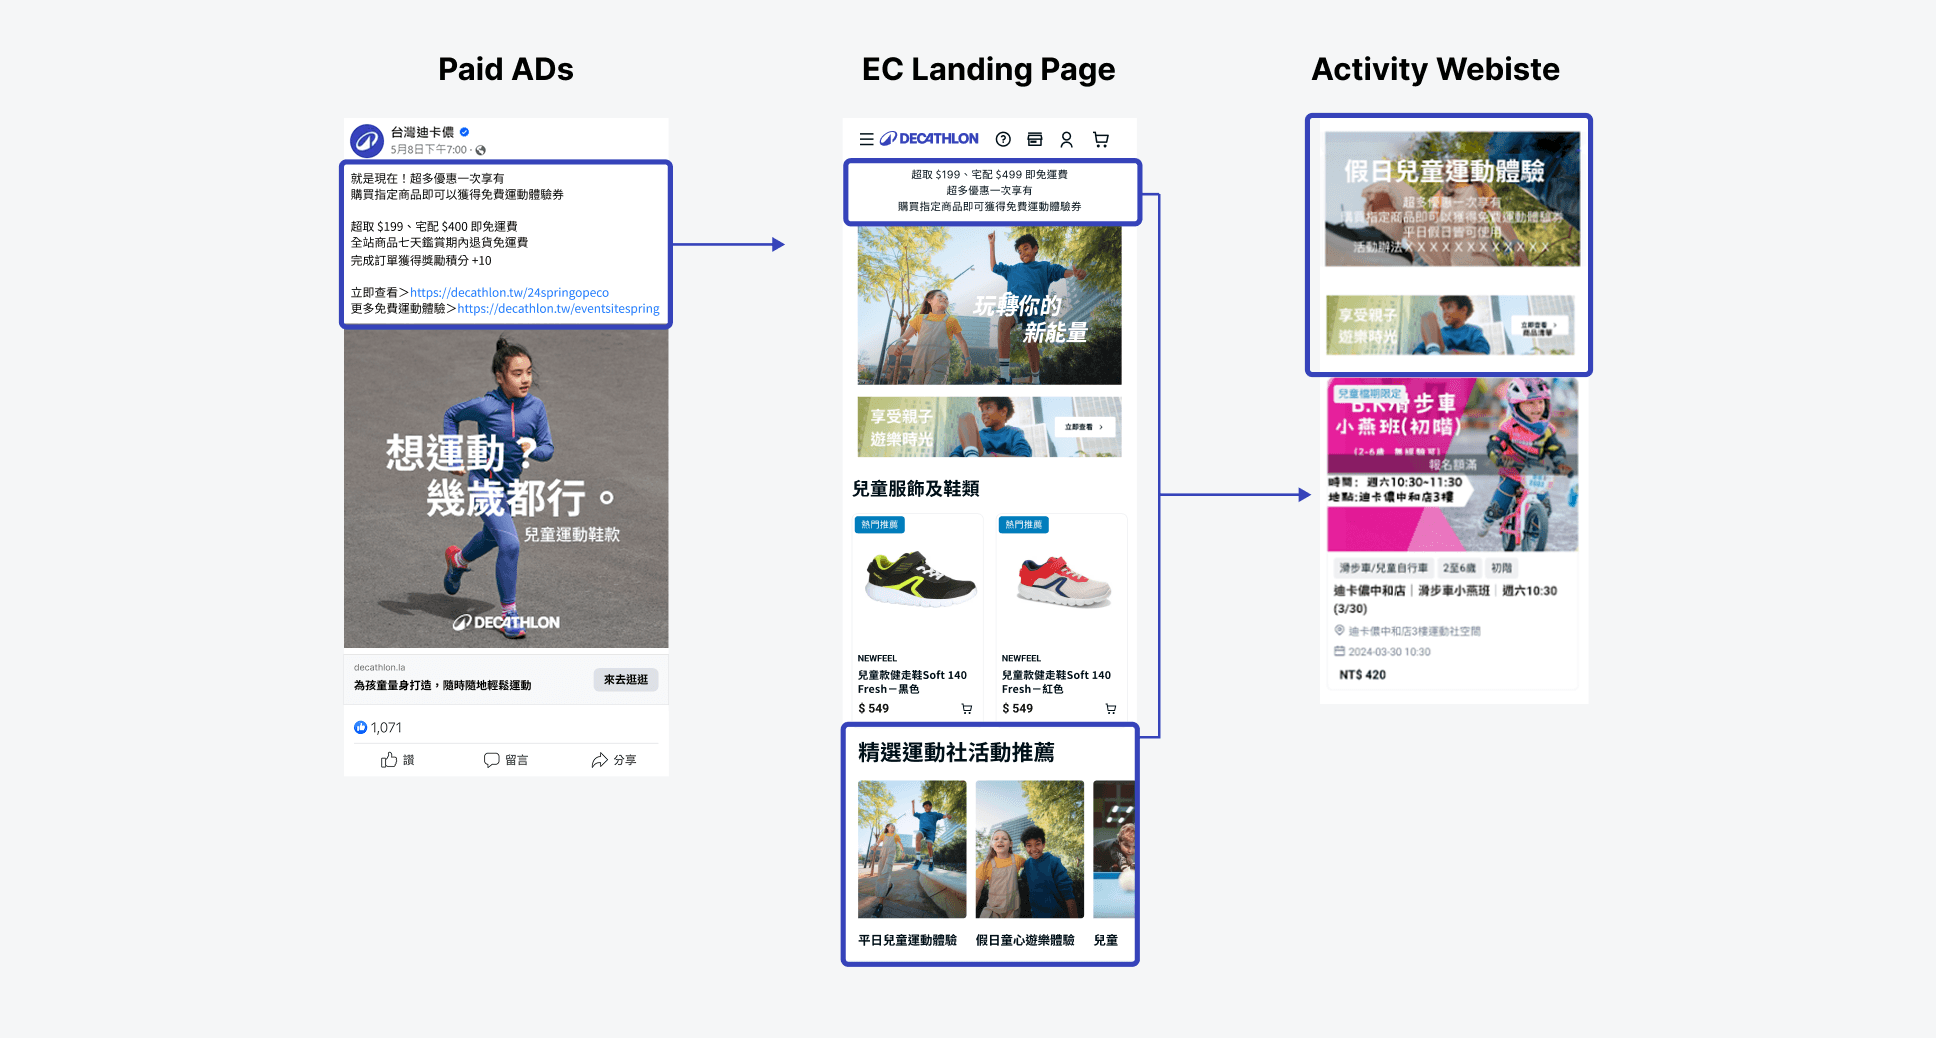Click the NT$ 420 event price
This screenshot has height=1038, width=1936.
1362,675
